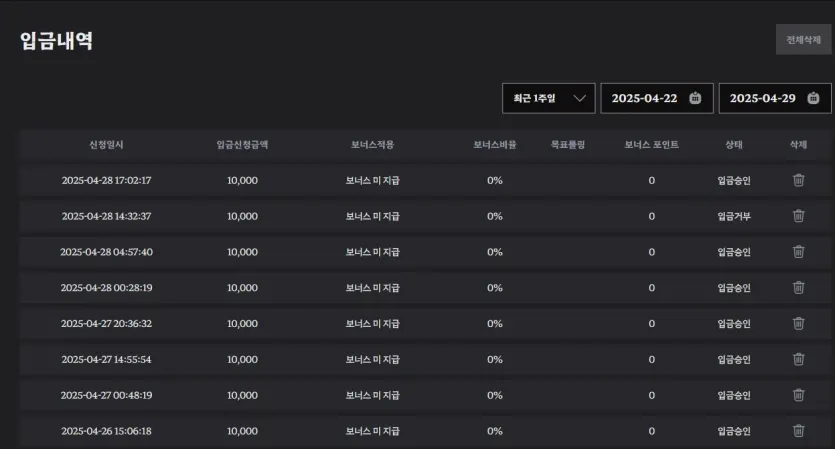Click 10,000 amount in 2025-04-28 14:32:37 row
The width and height of the screenshot is (835, 449).
pos(242,216)
